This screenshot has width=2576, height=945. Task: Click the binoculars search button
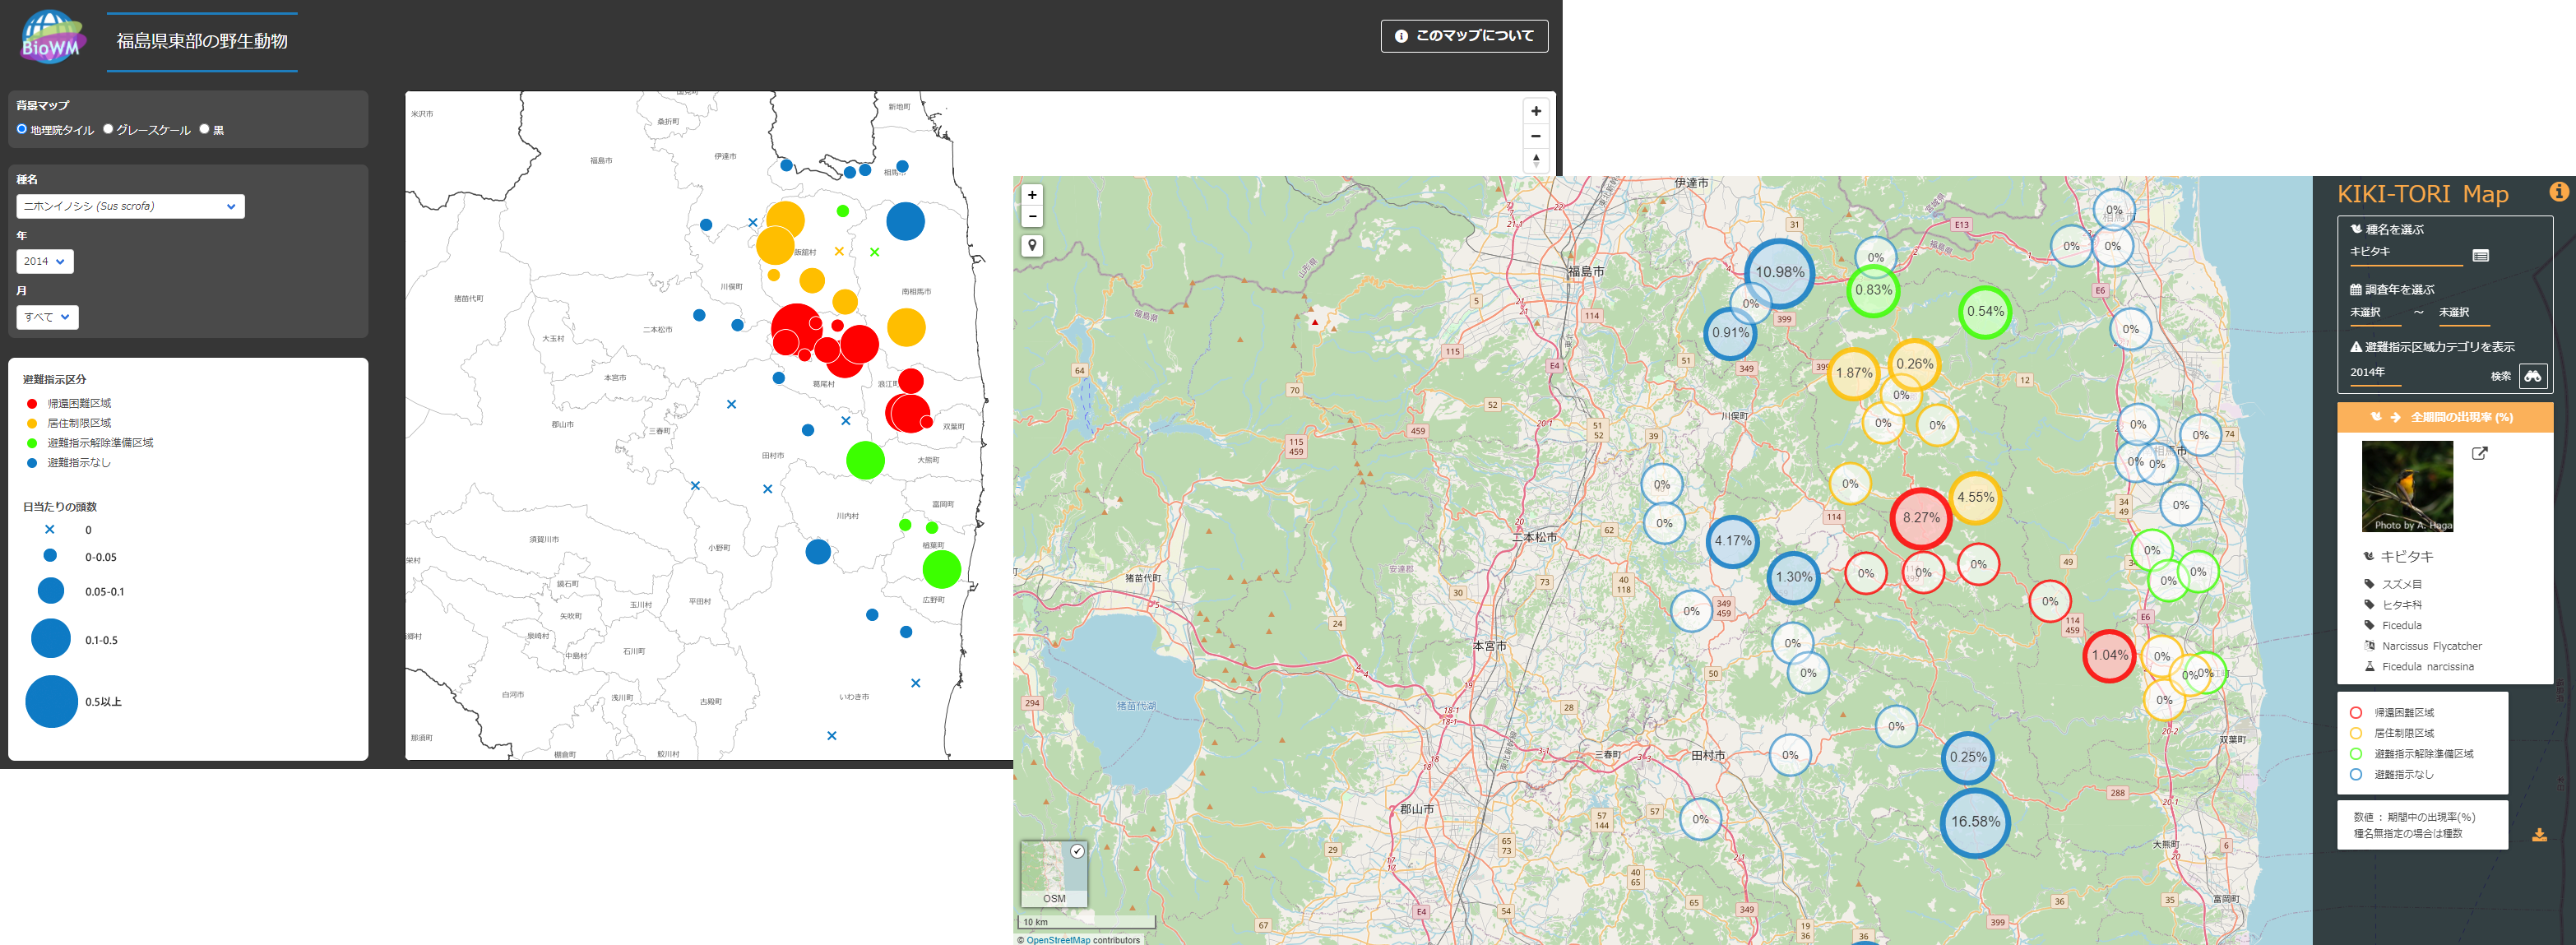[x=2532, y=376]
